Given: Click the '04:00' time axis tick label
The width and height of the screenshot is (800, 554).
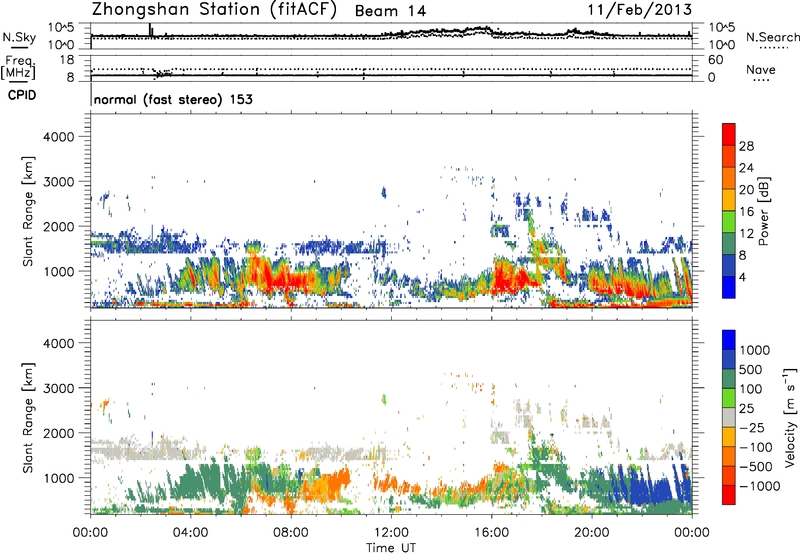Looking at the screenshot, I should coord(190,533).
